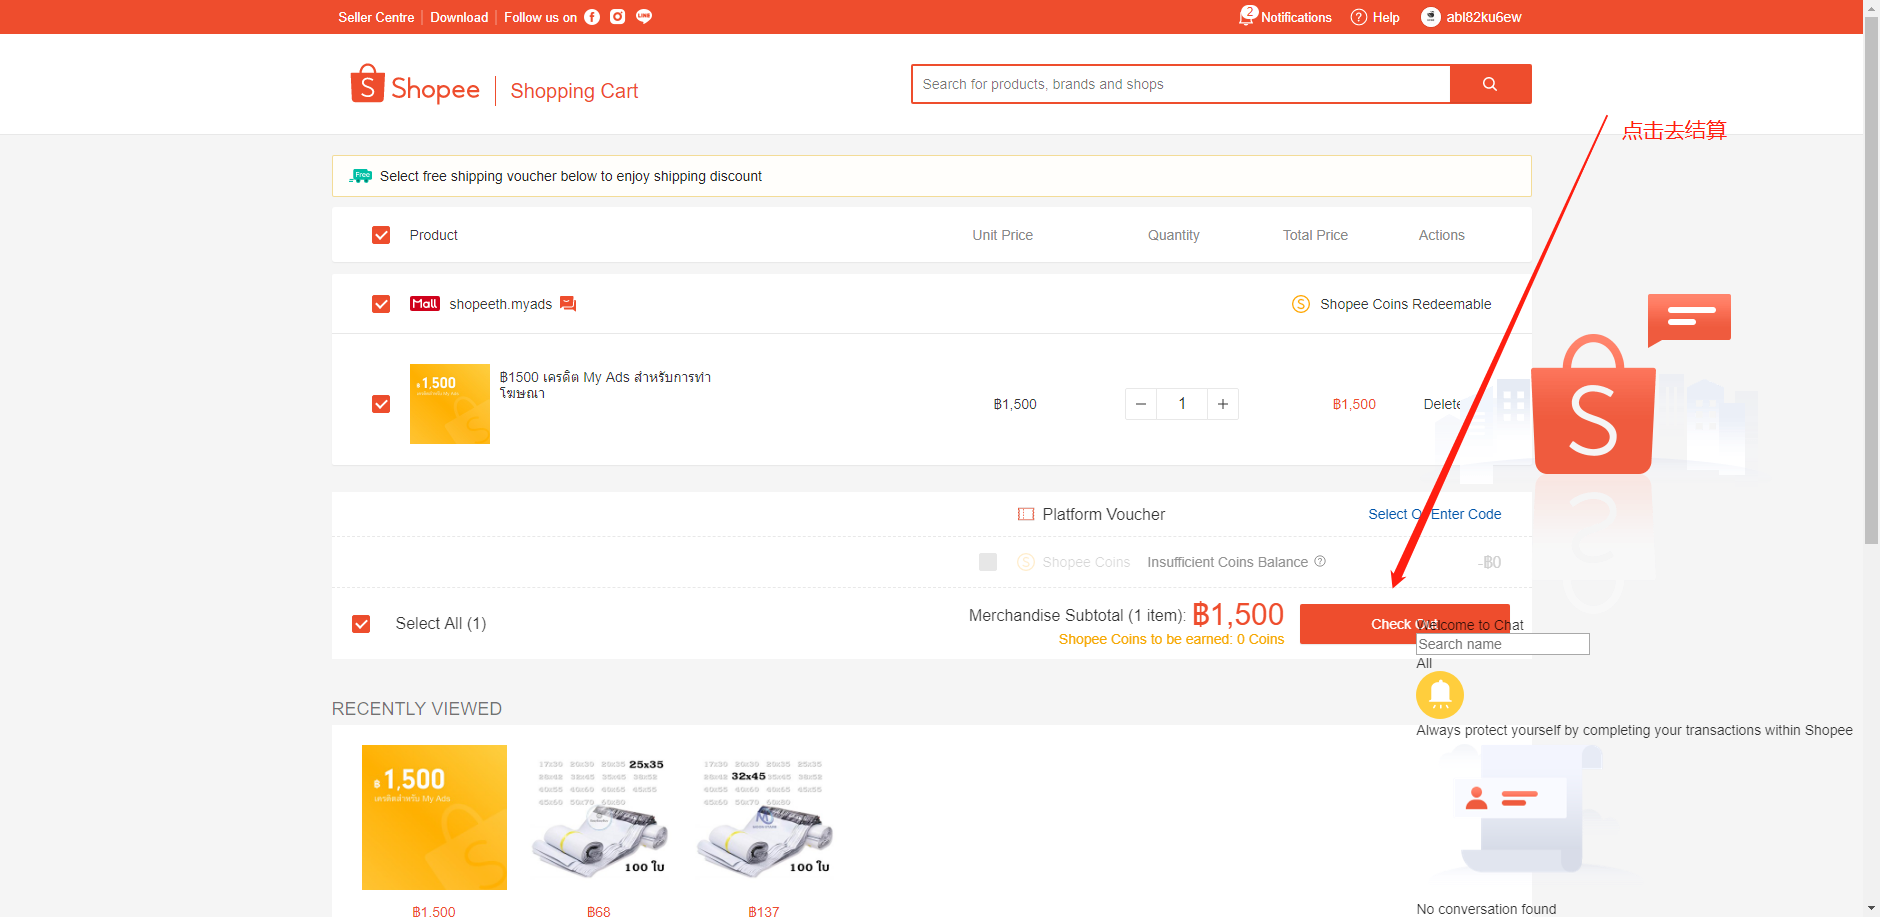Screen dimensions: 1880x917
Task: Click the chat Search name field
Action: pos(1503,644)
